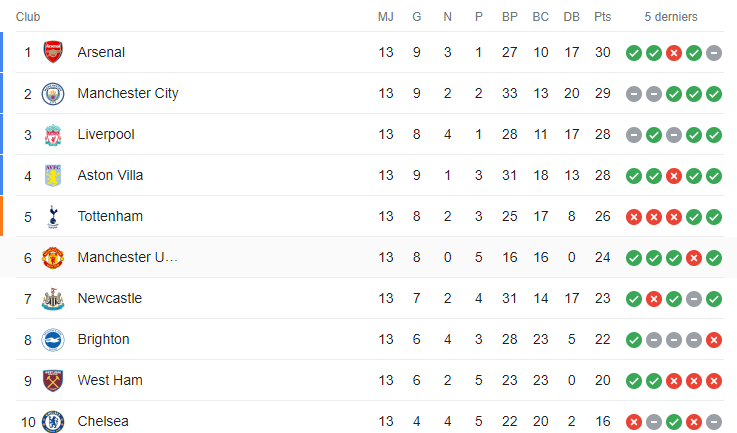Viewport: 737px width, 433px height.
Task: Click the Liverpool club crest
Action: (x=53, y=134)
